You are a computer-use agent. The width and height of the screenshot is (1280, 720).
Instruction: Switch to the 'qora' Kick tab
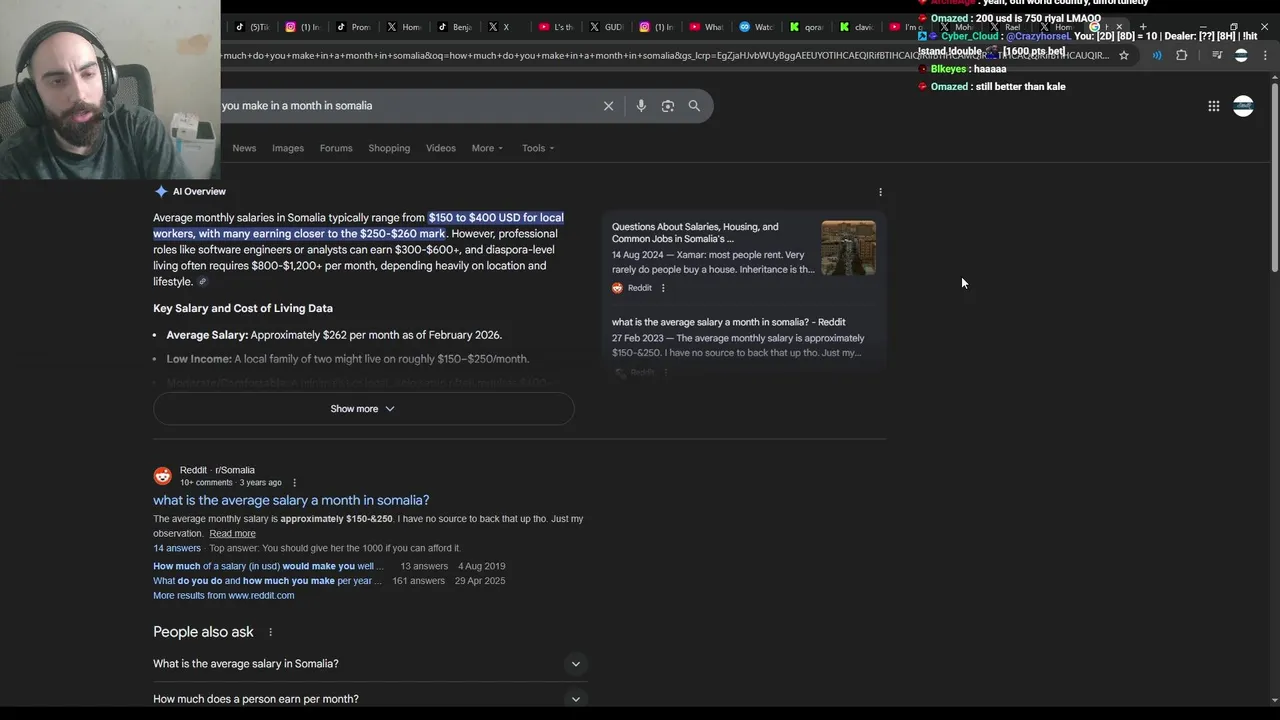click(x=808, y=27)
